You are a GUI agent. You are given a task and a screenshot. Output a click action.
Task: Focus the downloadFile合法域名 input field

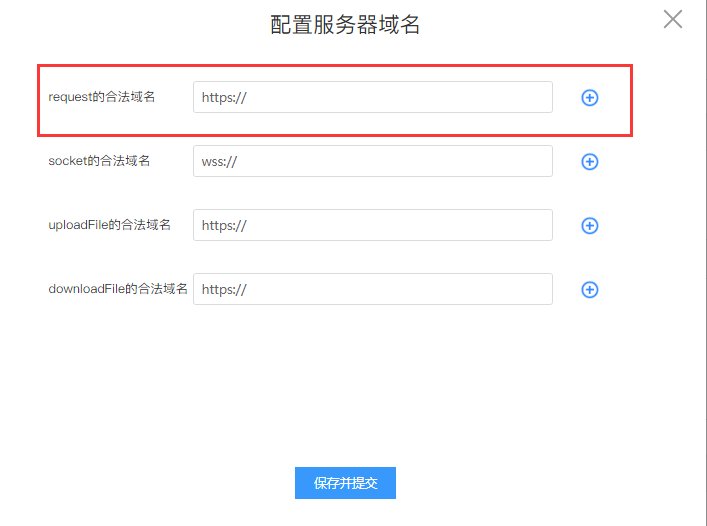(x=400, y=289)
